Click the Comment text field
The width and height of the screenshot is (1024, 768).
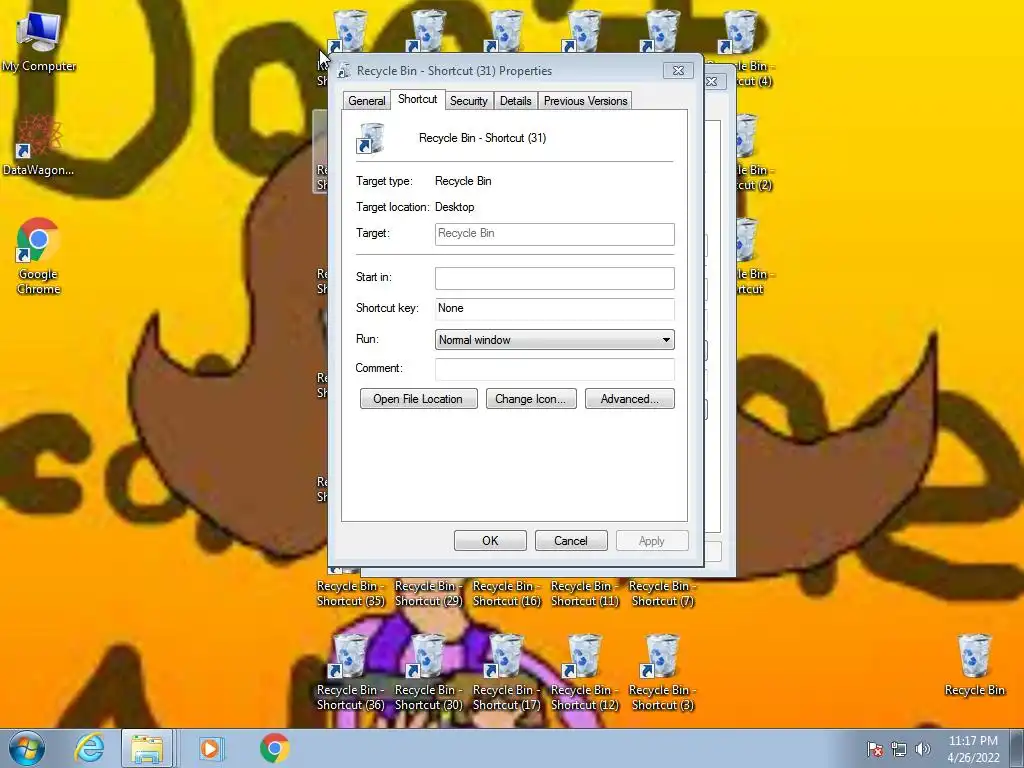coord(554,369)
